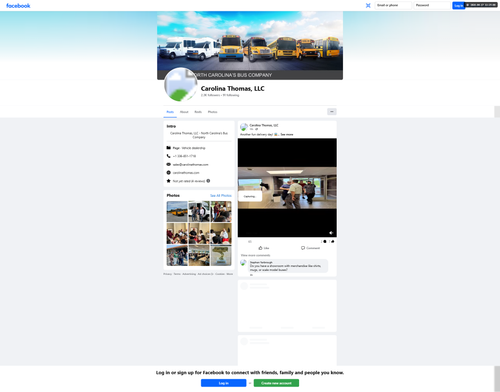The width and height of the screenshot is (500, 392).
Task: Click the blue accessibility icon beside email field
Action: click(368, 5)
